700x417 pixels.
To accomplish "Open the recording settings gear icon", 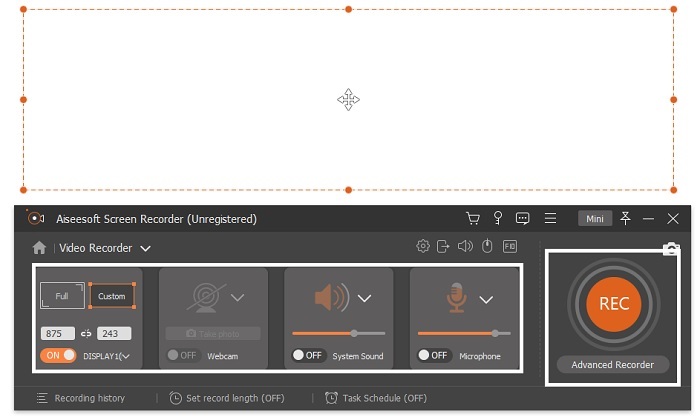I will [x=423, y=246].
